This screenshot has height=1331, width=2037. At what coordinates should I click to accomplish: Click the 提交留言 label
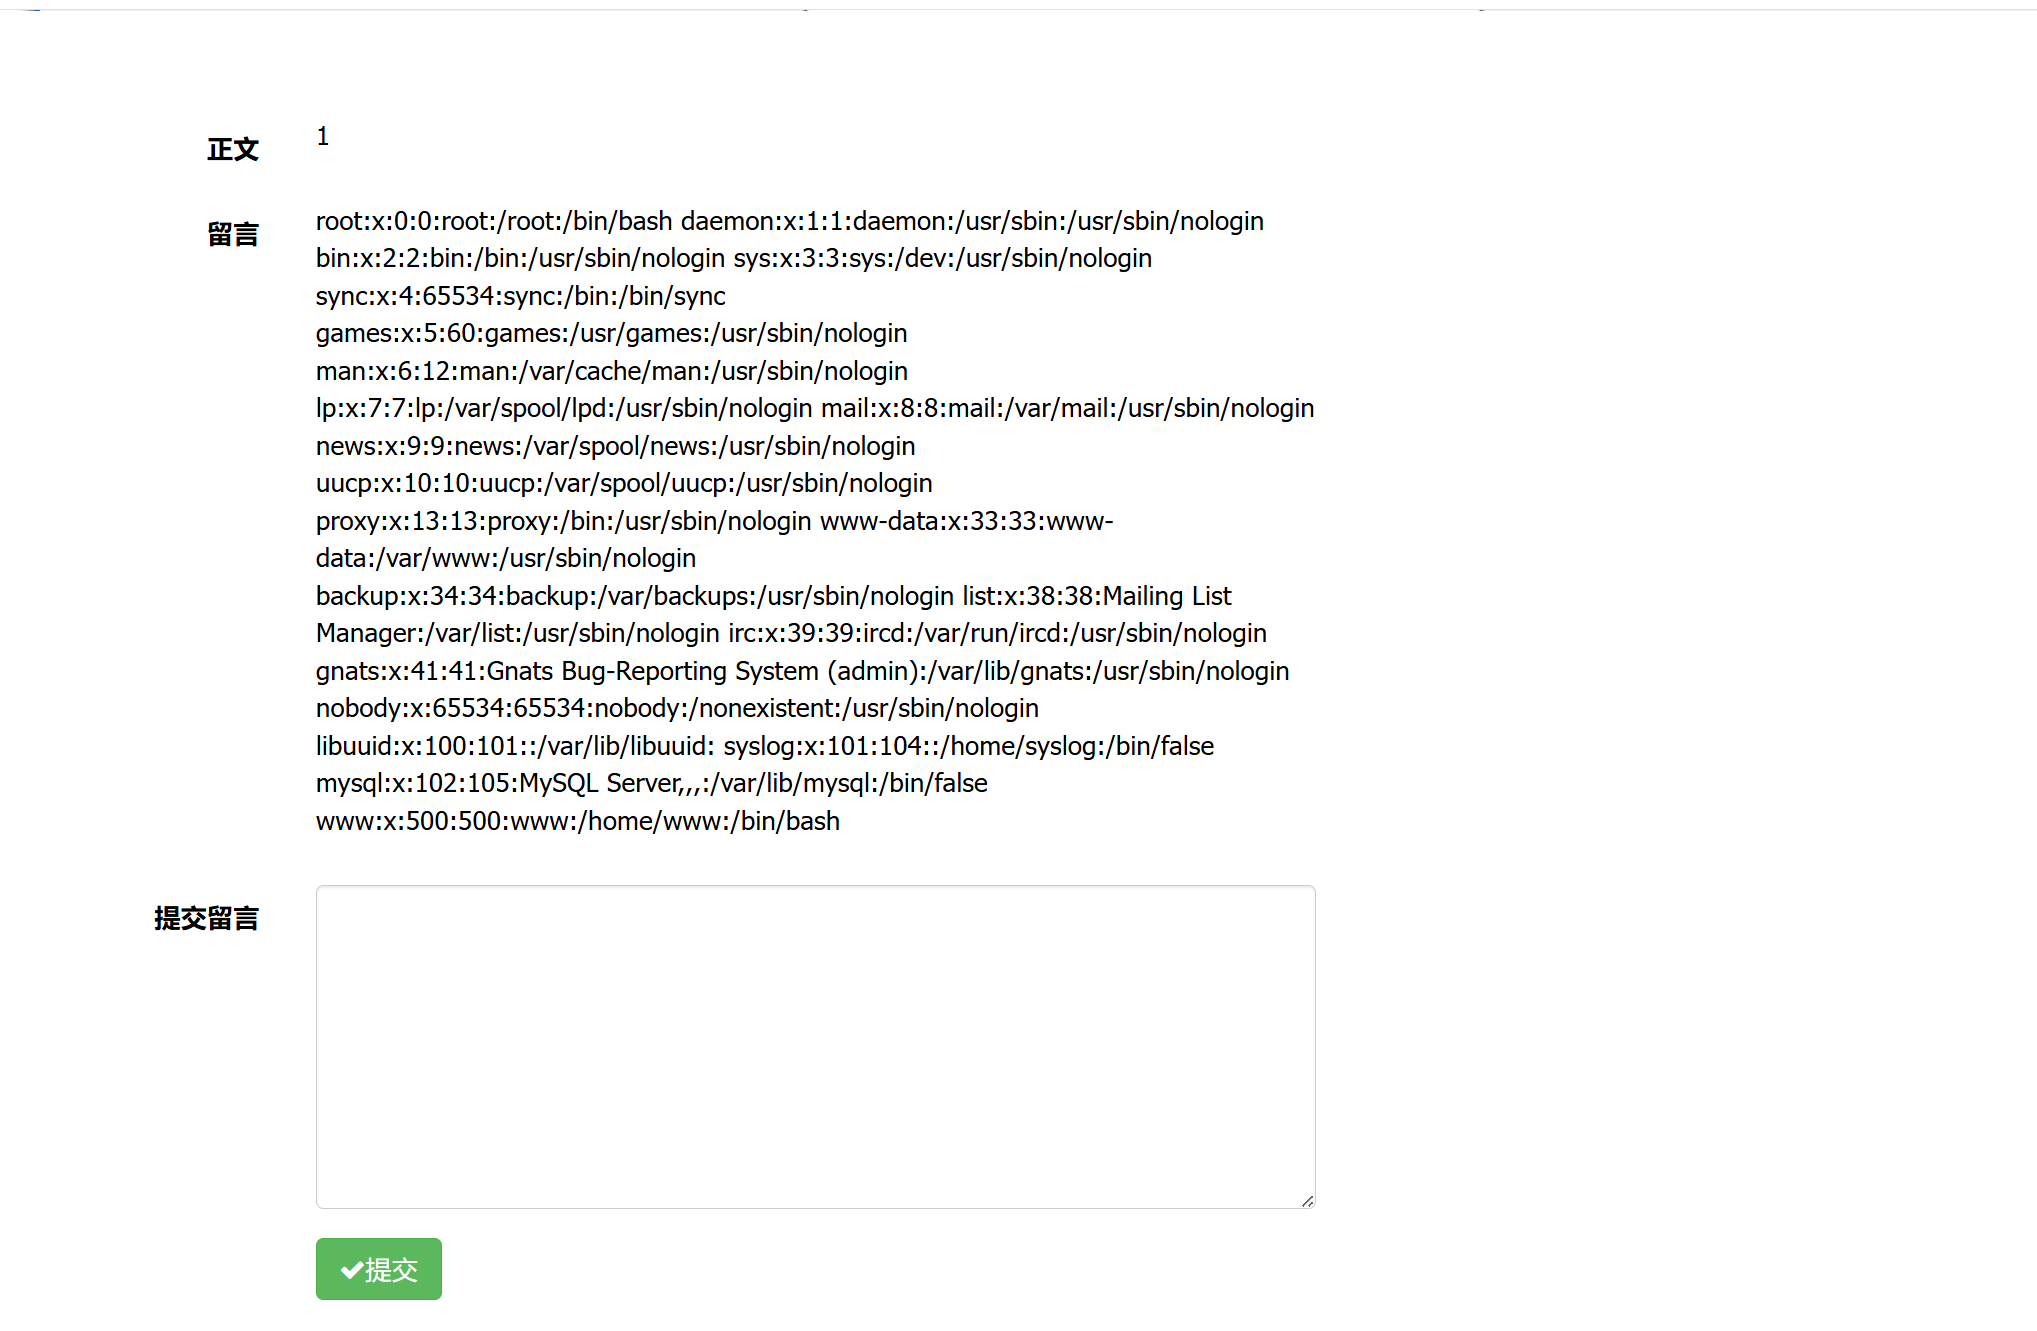[x=207, y=919]
